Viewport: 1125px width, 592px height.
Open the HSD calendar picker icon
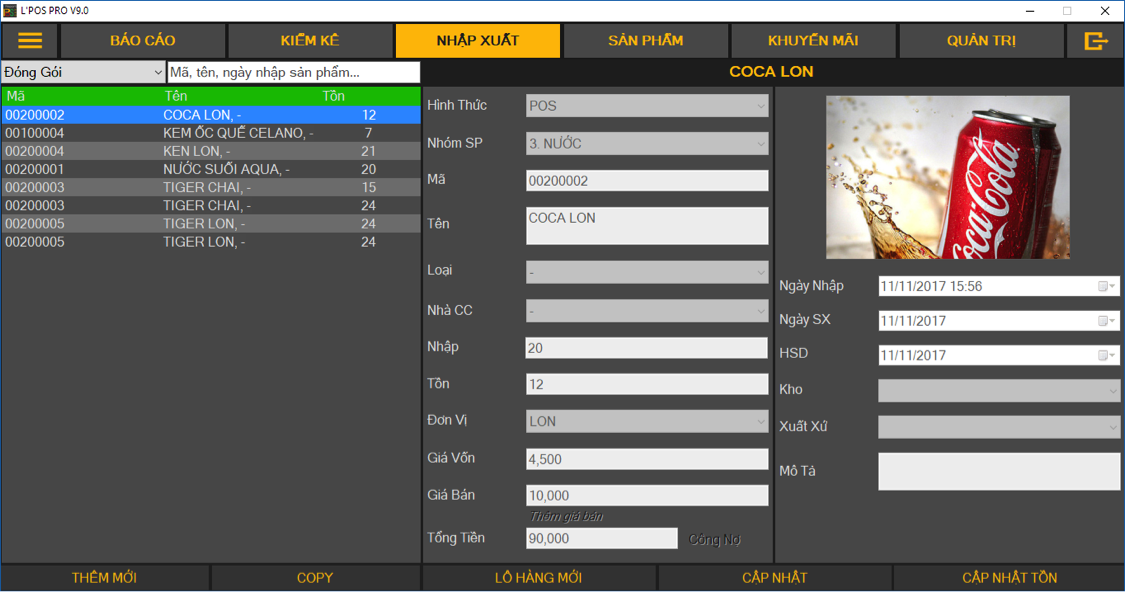click(1106, 355)
